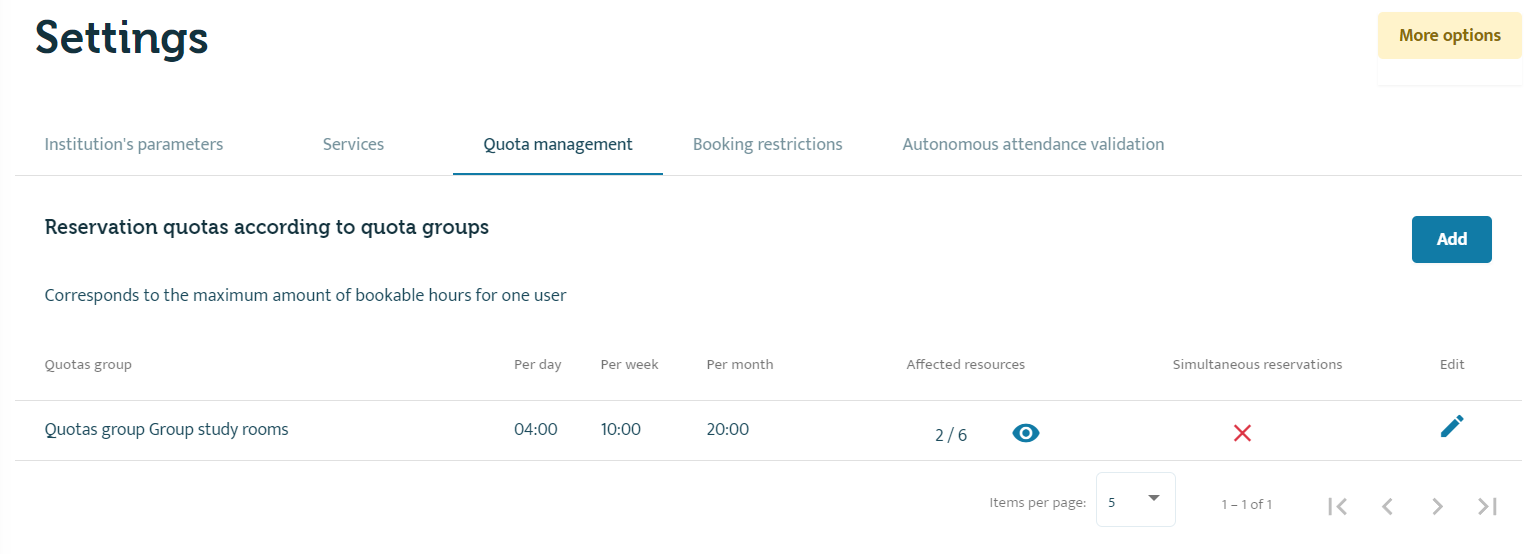Open Autonomous attendance validation tab
Viewport: 1540px width, 554px height.
pyautogui.click(x=1033, y=144)
